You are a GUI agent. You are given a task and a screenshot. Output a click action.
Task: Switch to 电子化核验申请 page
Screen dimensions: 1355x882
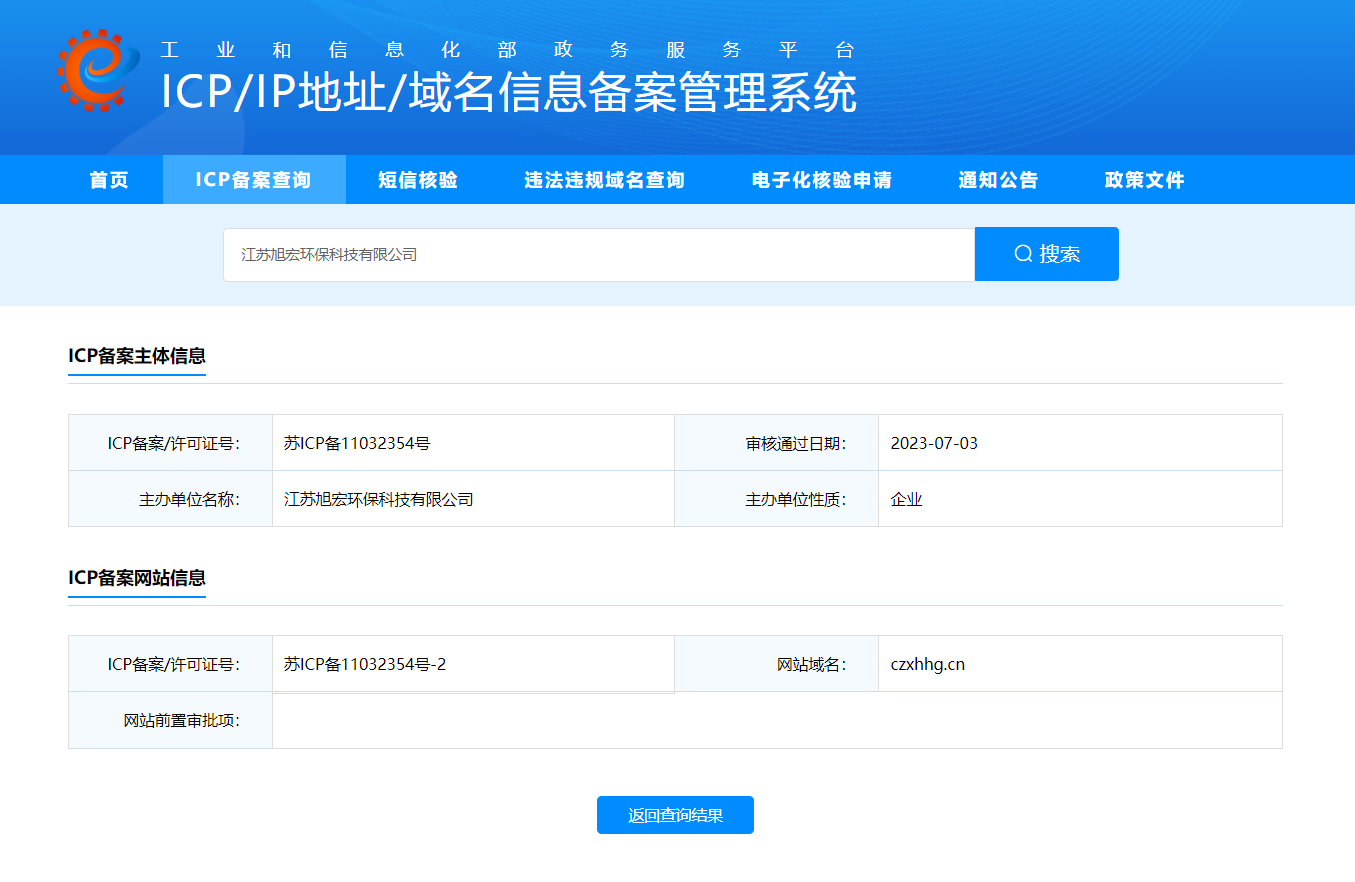(x=821, y=180)
